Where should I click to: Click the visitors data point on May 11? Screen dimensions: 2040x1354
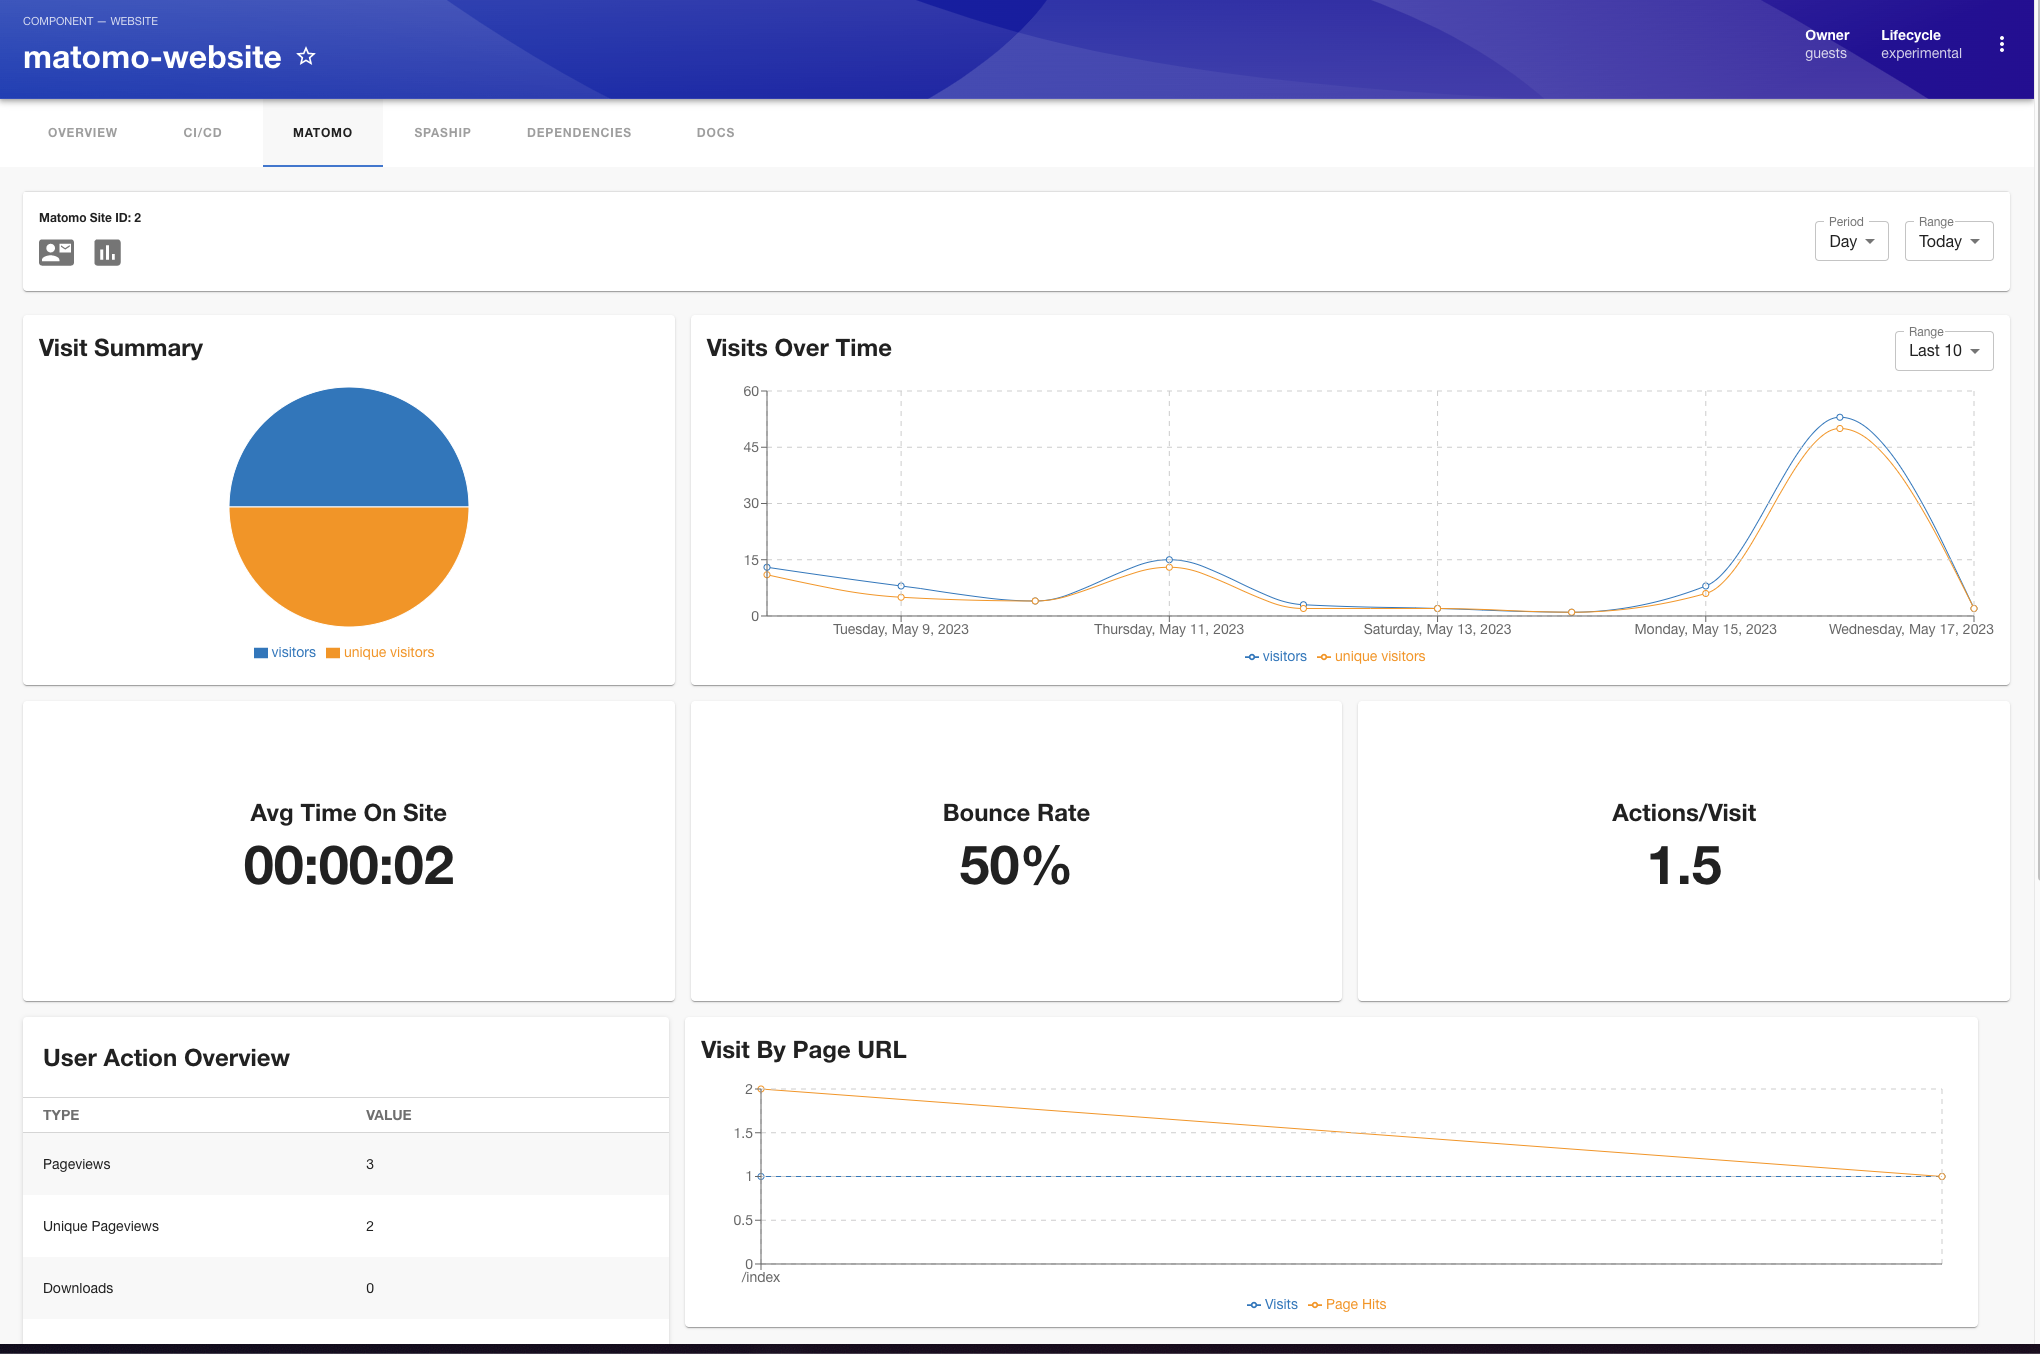[x=1169, y=559]
